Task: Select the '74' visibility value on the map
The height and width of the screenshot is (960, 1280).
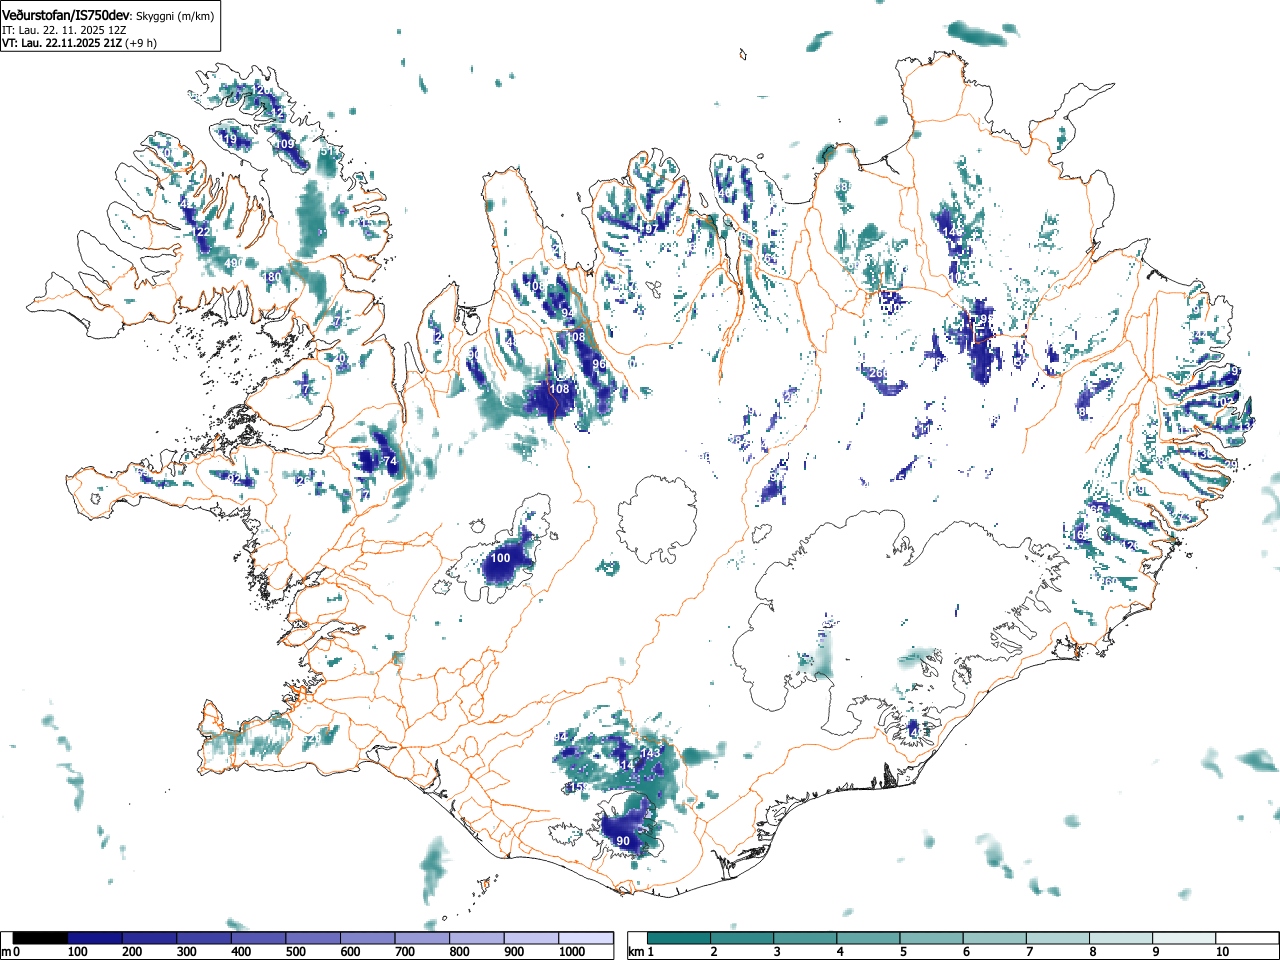Action: tap(390, 461)
